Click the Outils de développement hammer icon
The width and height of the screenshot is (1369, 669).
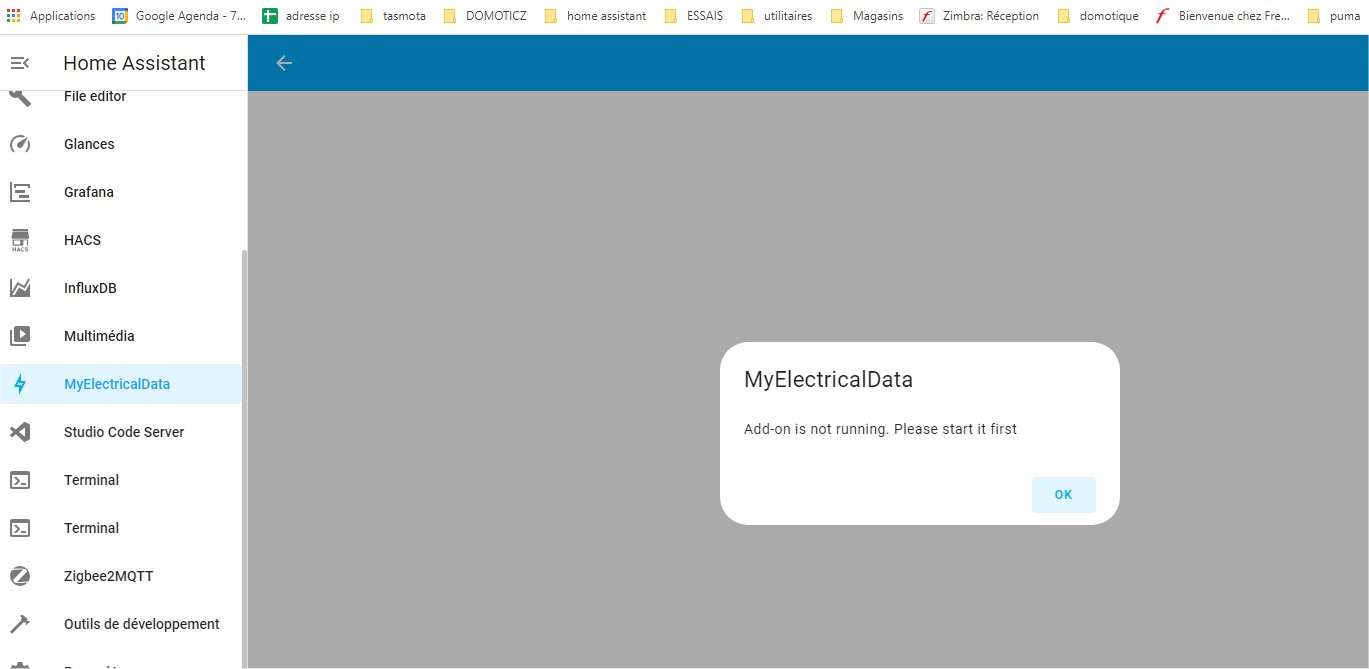click(20, 624)
